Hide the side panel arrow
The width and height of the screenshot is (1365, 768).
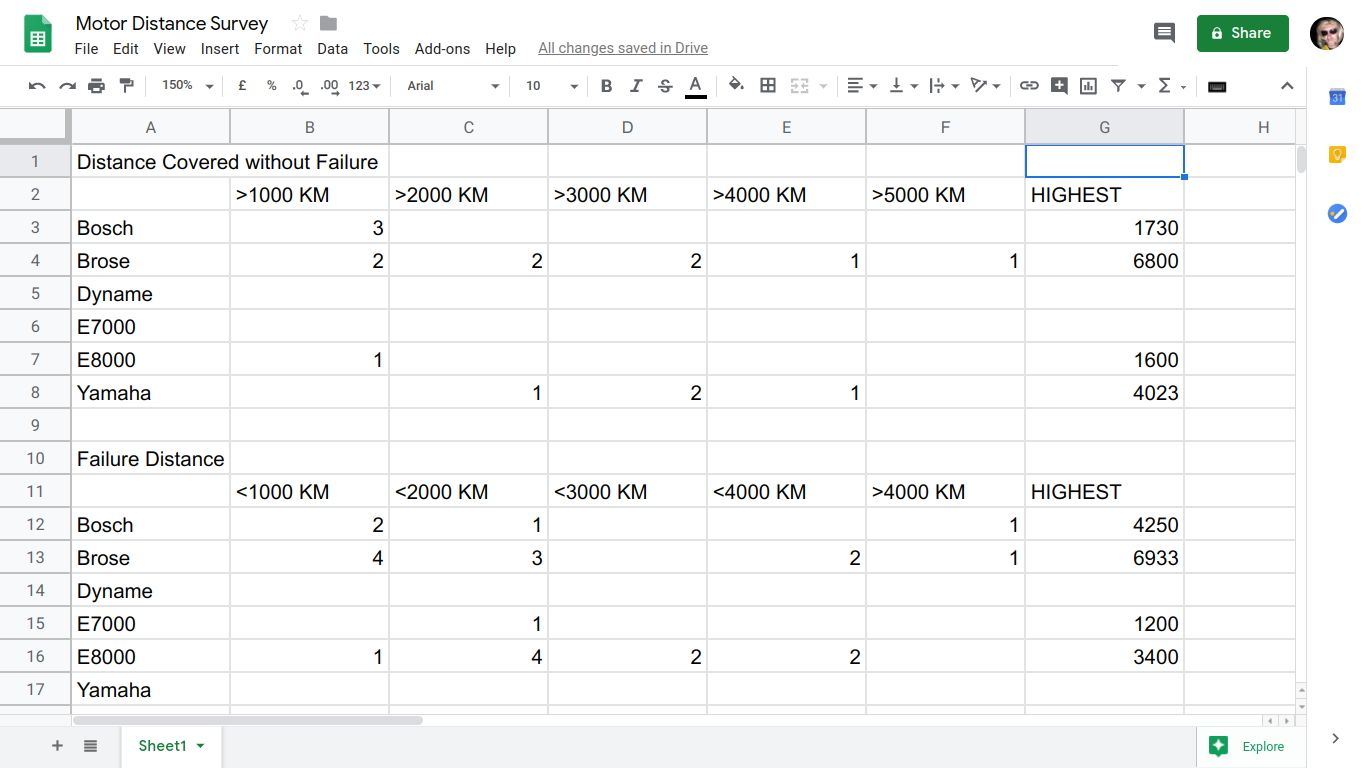pos(1336,738)
